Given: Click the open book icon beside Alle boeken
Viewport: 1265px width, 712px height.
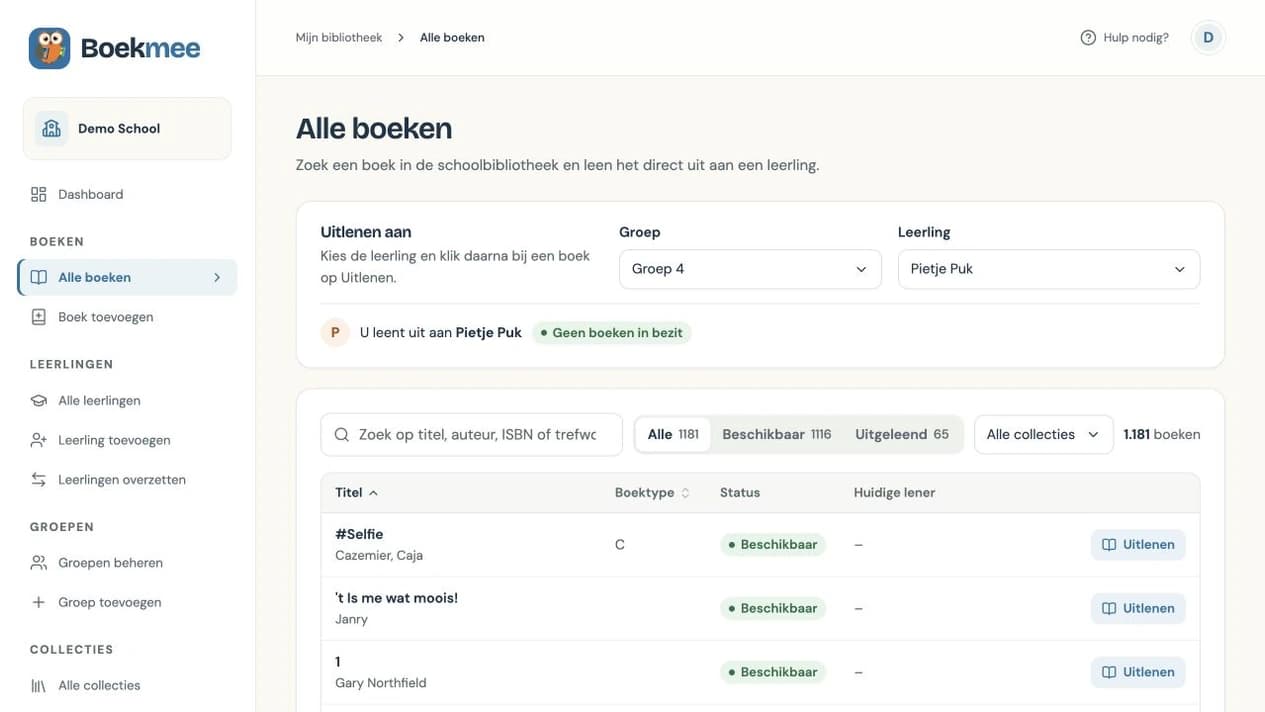Looking at the screenshot, I should tap(39, 277).
